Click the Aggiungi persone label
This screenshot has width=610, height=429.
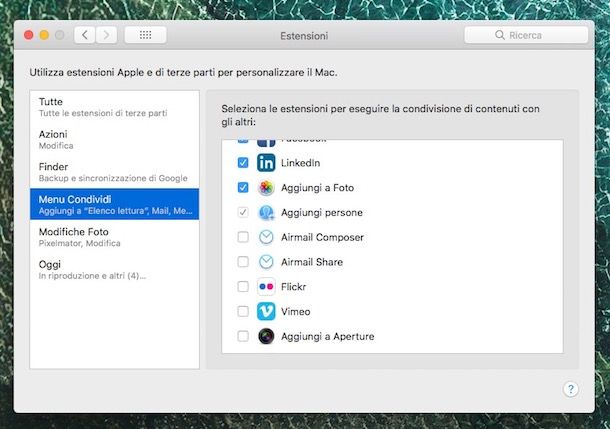[322, 213]
